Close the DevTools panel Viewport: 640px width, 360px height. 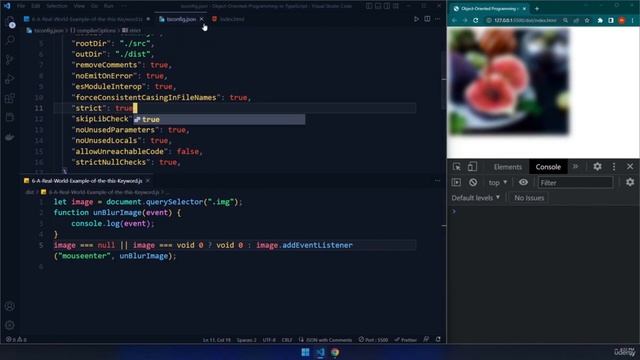(630, 167)
